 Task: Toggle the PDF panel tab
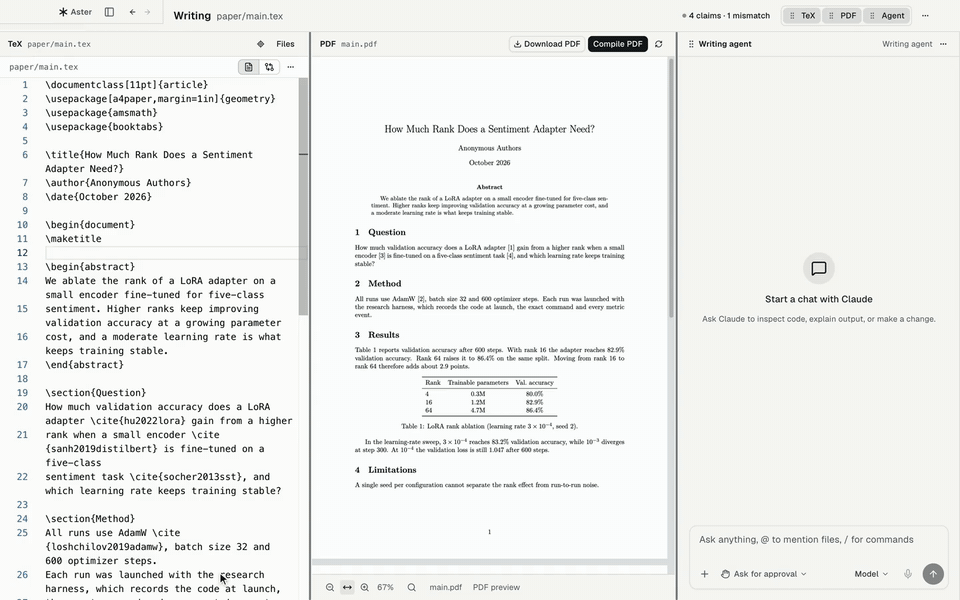[842, 15]
